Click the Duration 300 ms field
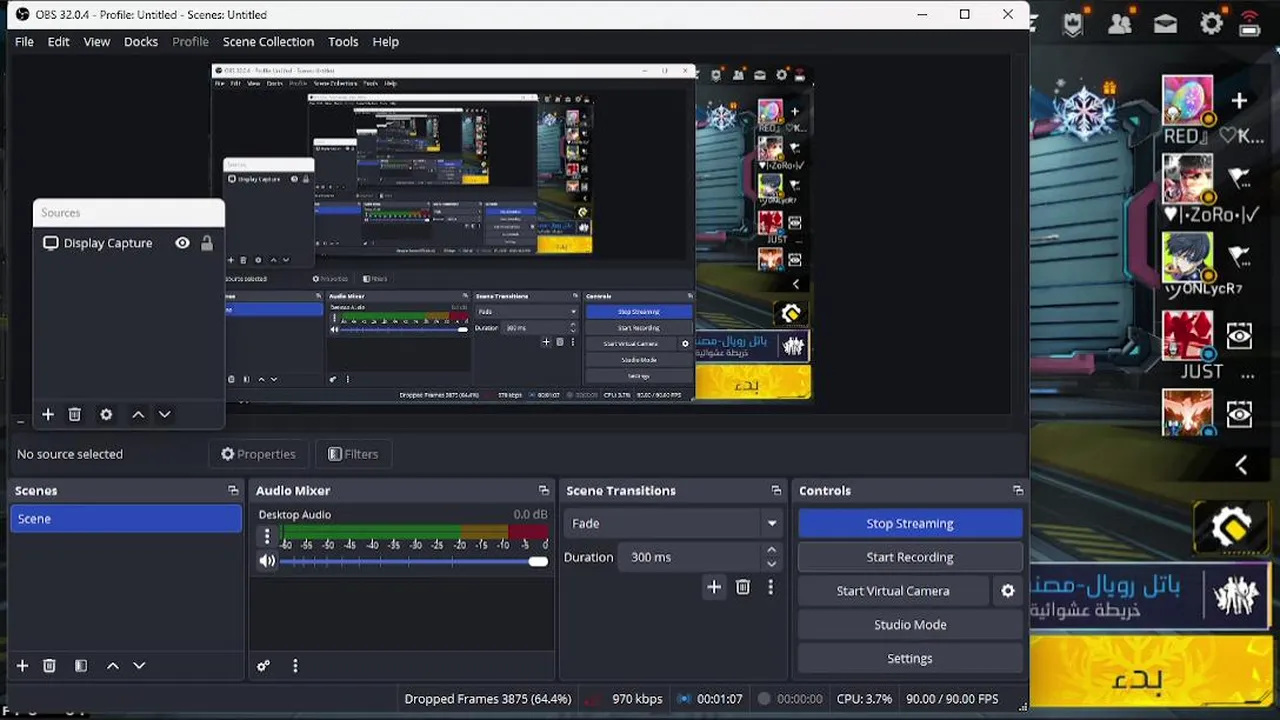 (x=690, y=557)
